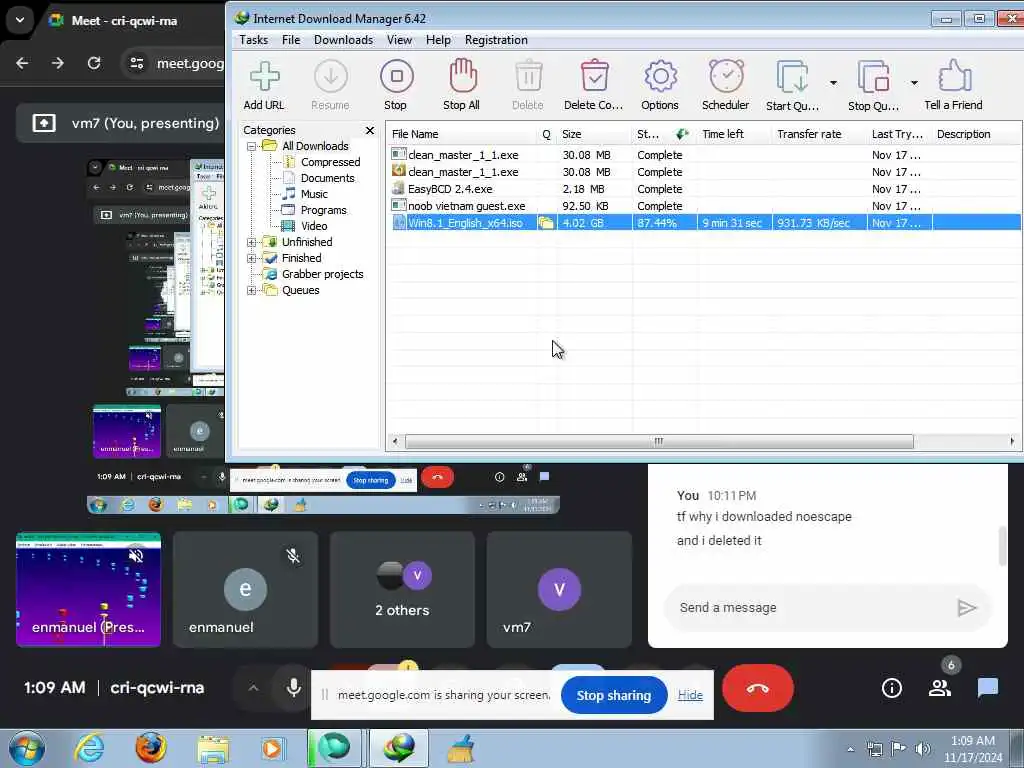Open the Help menu
The image size is (1024, 768).
pos(438,40)
